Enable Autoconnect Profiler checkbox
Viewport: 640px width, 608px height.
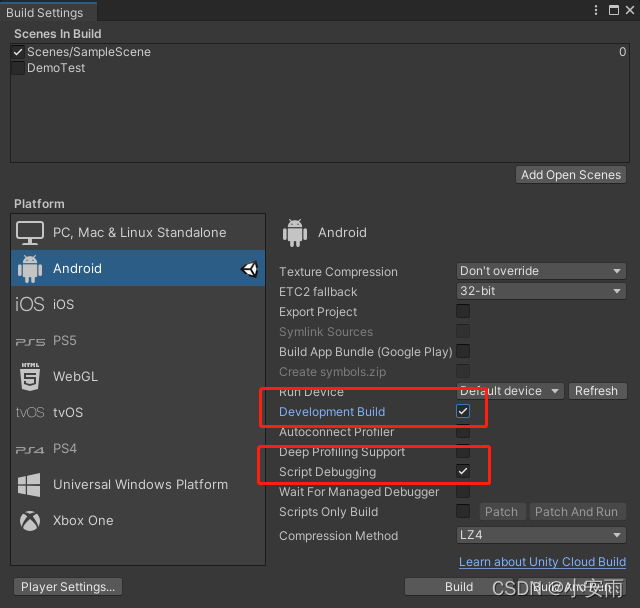pos(463,431)
